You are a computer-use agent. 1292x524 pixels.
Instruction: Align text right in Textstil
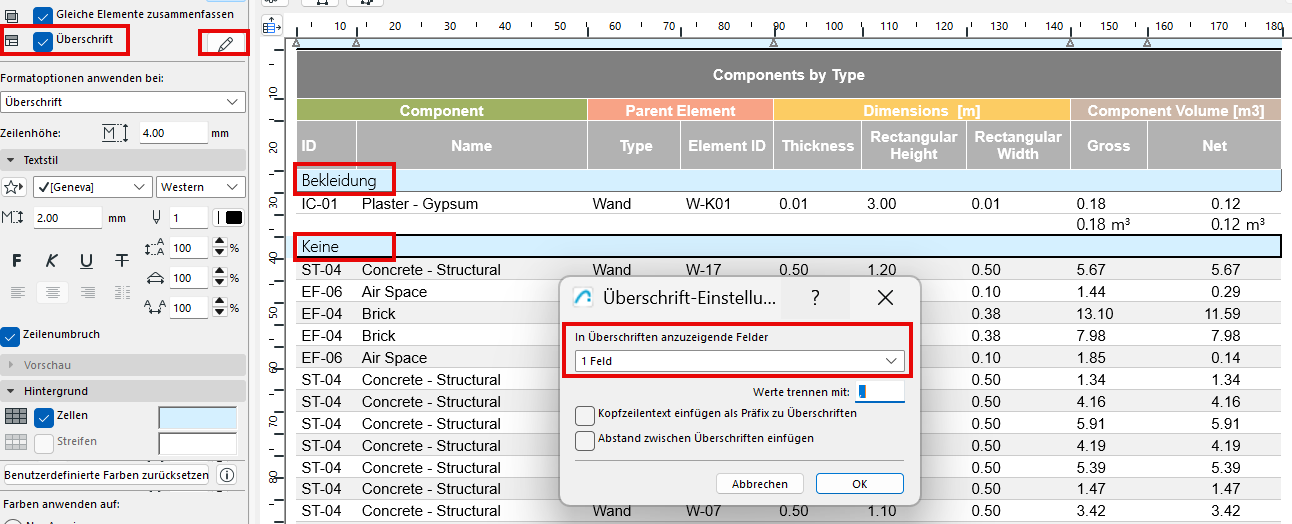point(88,292)
